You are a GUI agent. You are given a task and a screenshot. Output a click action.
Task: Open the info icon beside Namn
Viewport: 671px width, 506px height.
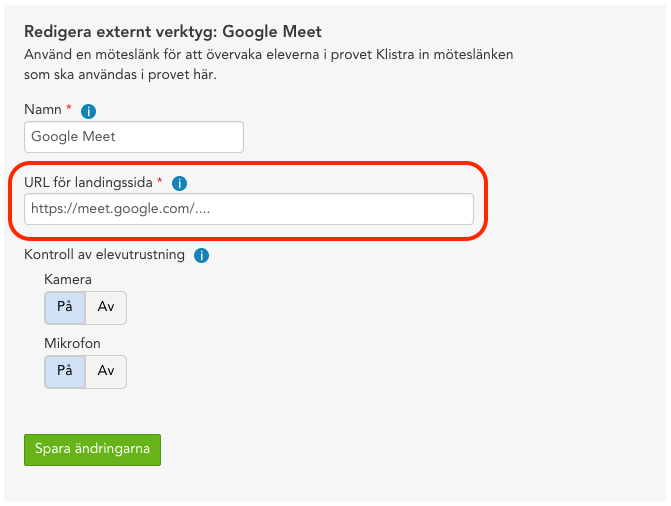pyautogui.click(x=88, y=111)
